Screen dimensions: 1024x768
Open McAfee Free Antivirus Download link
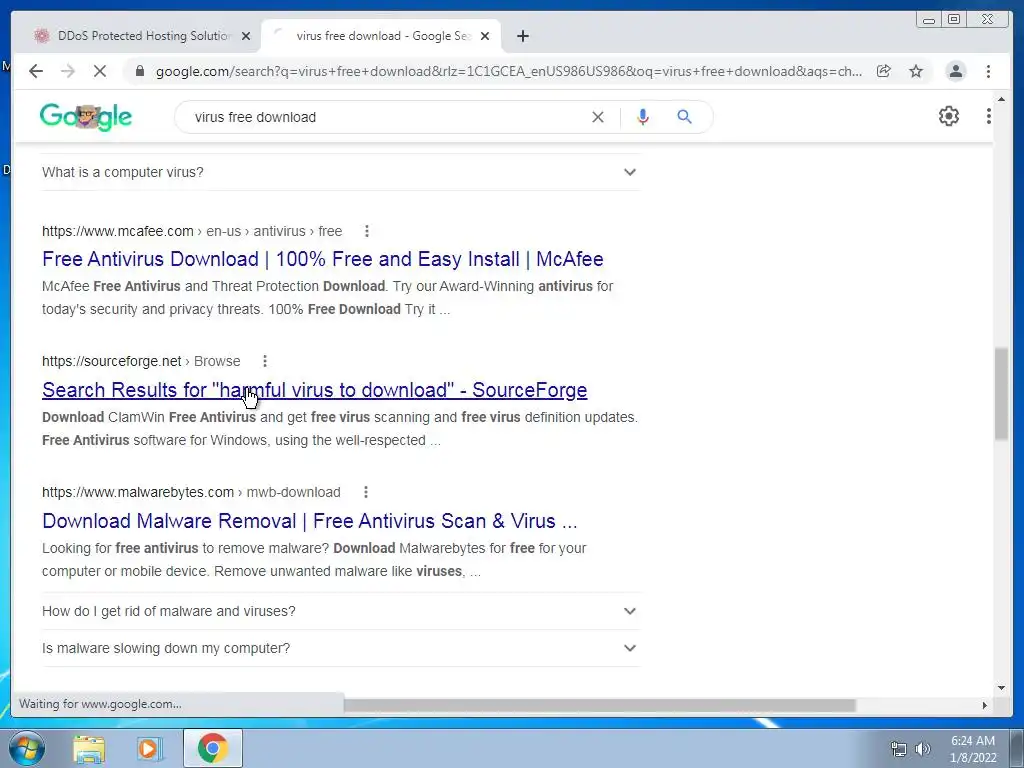click(x=323, y=259)
